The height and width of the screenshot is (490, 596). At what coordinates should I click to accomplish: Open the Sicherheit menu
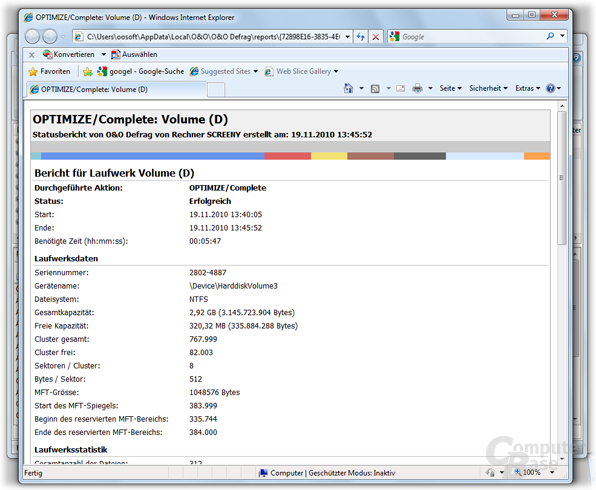tap(488, 88)
